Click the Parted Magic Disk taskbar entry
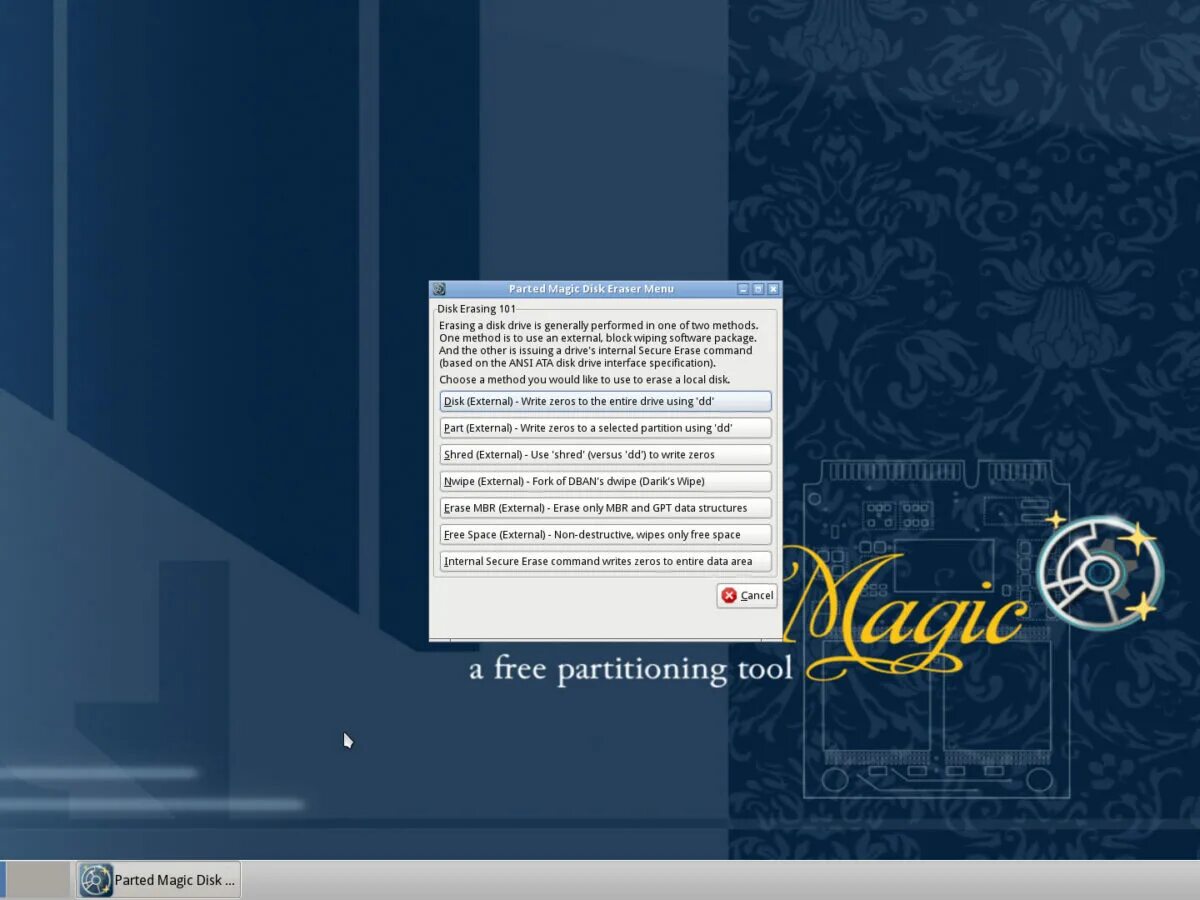The height and width of the screenshot is (900, 1200). pyautogui.click(x=159, y=880)
